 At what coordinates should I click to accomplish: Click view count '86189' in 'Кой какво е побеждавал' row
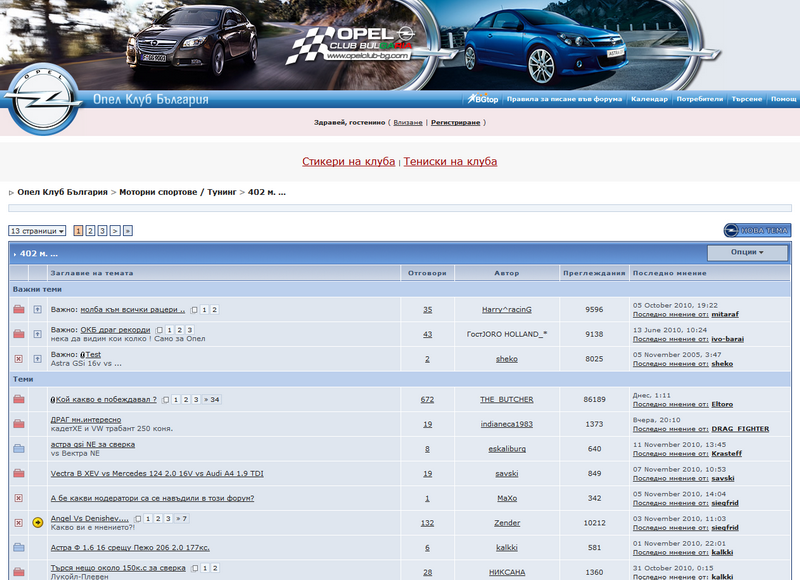tap(594, 399)
